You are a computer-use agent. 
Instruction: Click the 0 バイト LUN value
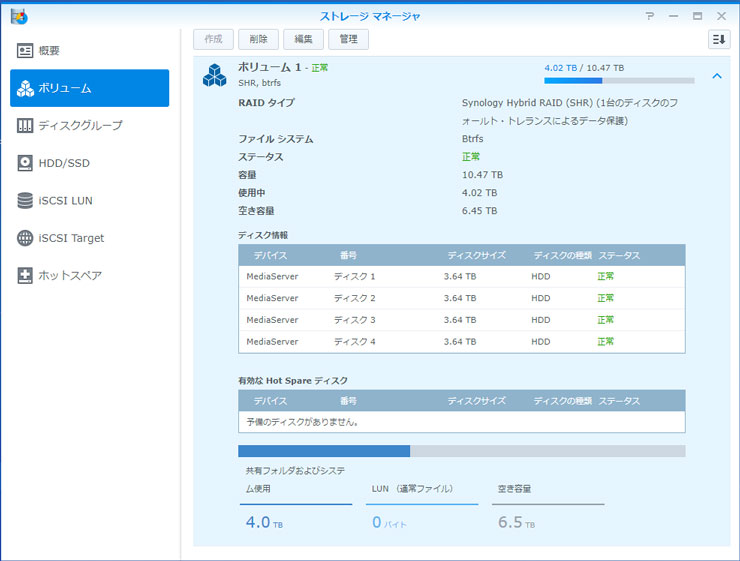389,522
